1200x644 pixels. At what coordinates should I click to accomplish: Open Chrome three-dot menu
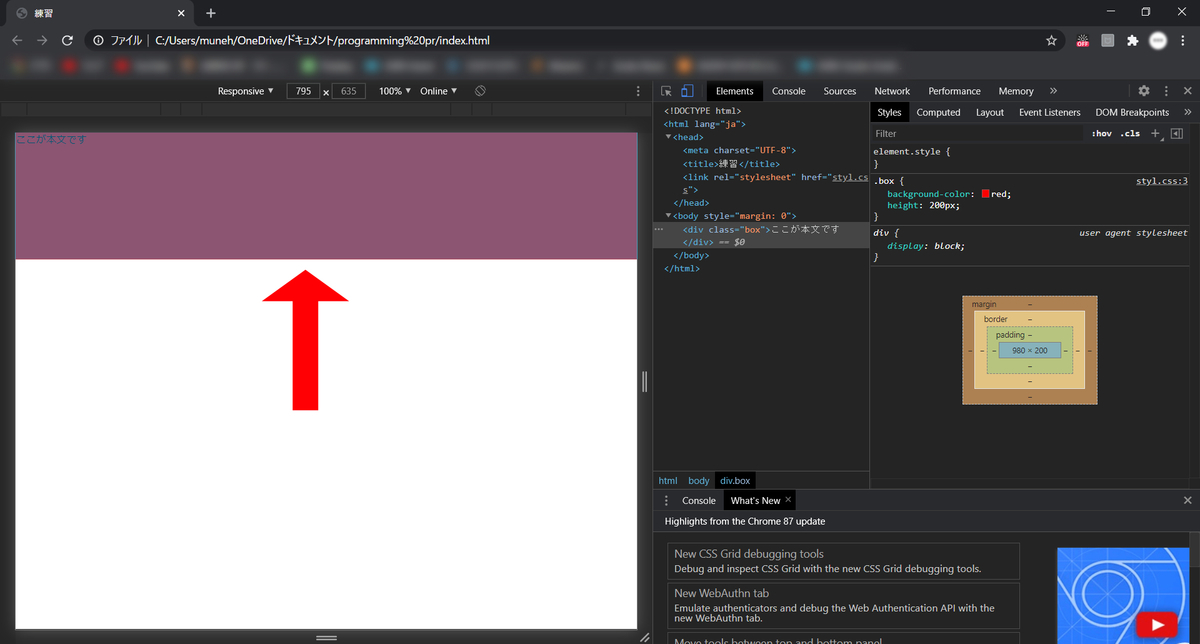click(x=1184, y=41)
